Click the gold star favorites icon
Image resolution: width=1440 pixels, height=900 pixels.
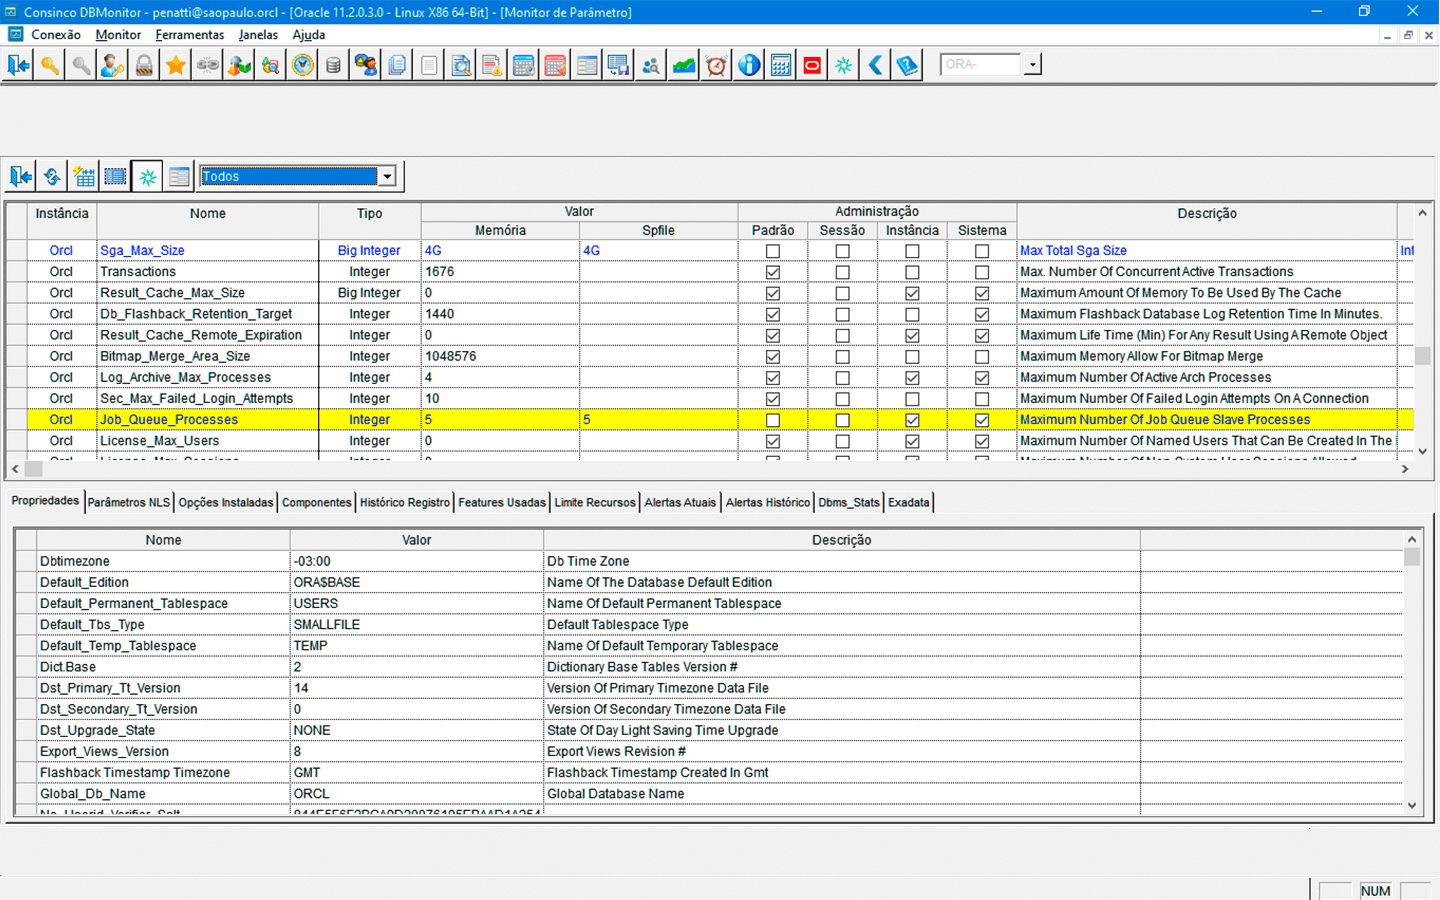click(x=176, y=66)
